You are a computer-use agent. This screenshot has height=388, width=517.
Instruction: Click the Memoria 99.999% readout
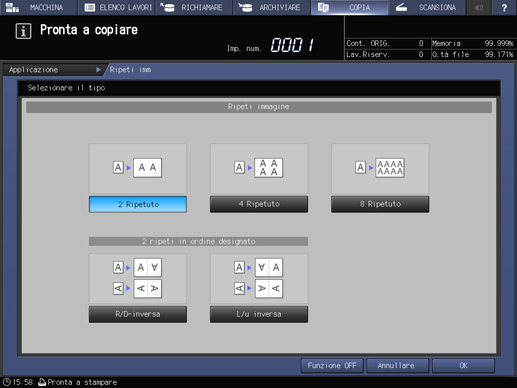click(473, 43)
